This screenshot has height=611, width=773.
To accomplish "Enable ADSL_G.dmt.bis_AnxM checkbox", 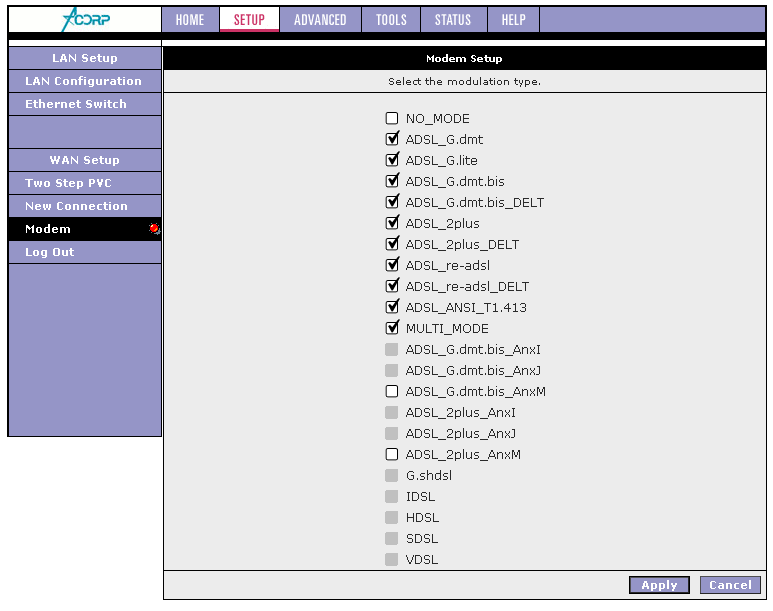I will coord(392,391).
